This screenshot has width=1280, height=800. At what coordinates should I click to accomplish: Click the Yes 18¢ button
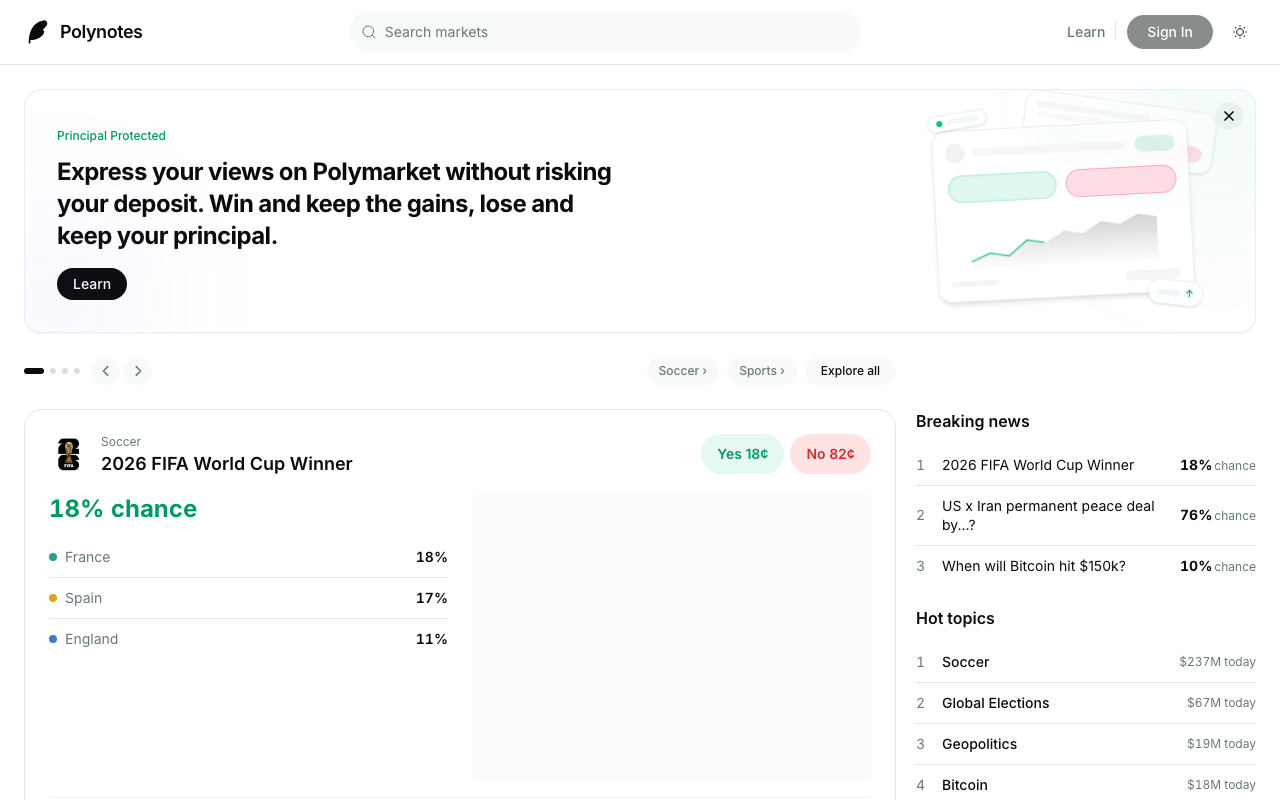(x=742, y=454)
